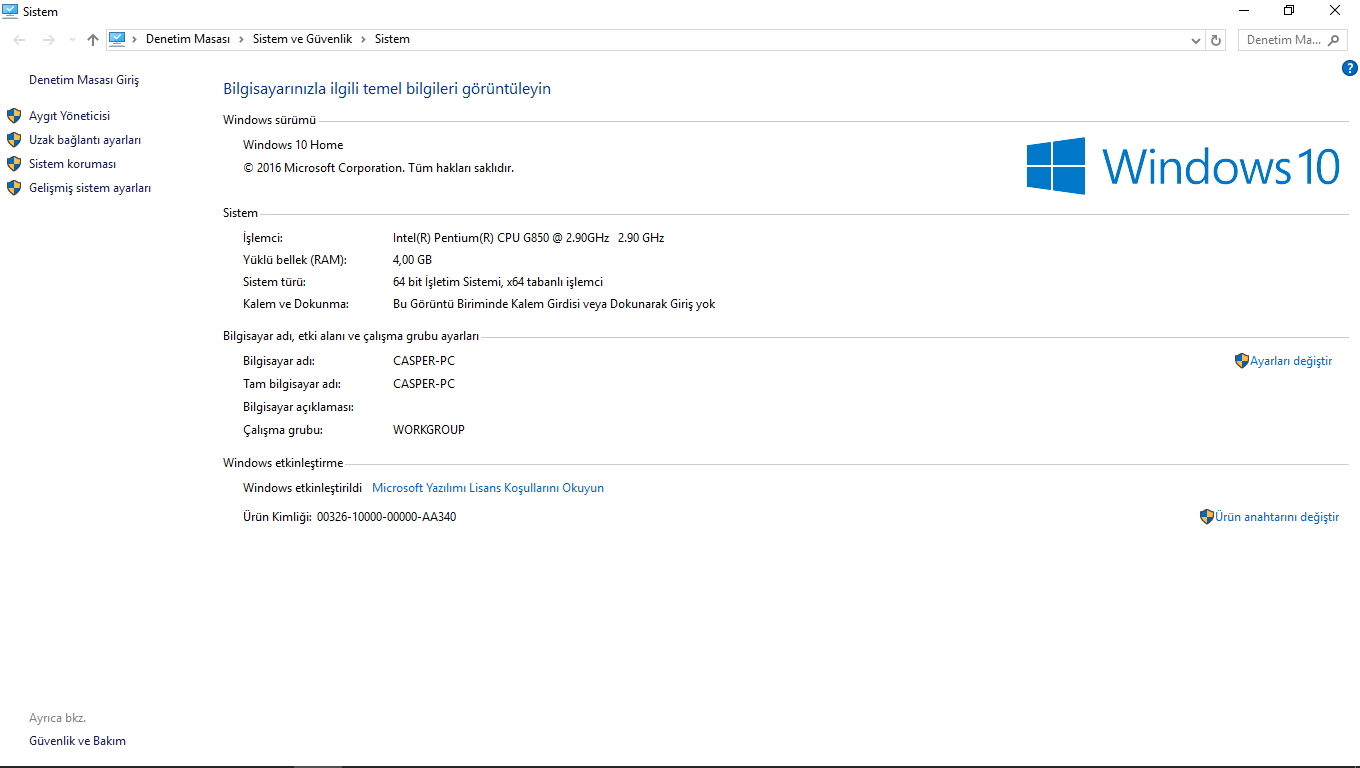Image resolution: width=1360 pixels, height=768 pixels.
Task: Click the shield icon beside Aygıt Yöneticisi
Action: pyautogui.click(x=14, y=116)
